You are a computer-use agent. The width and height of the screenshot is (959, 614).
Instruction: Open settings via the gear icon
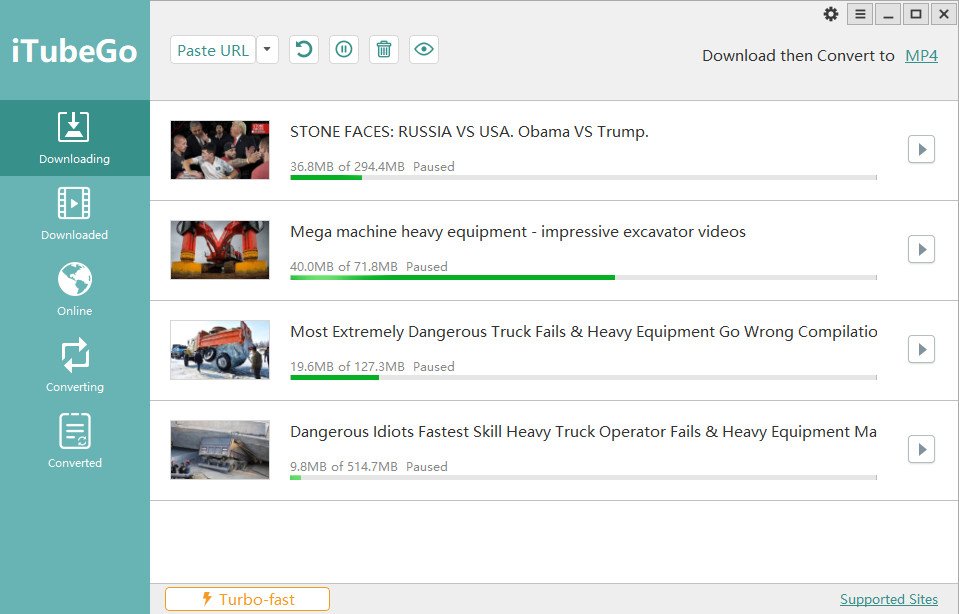click(x=831, y=14)
